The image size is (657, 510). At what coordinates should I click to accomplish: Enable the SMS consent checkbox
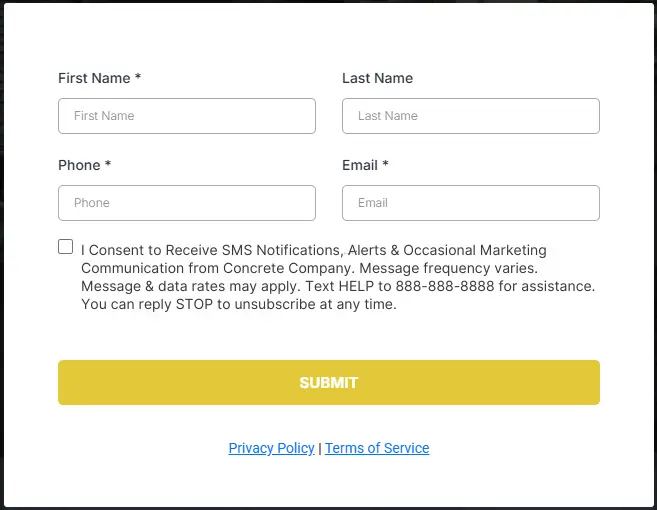coord(66,247)
